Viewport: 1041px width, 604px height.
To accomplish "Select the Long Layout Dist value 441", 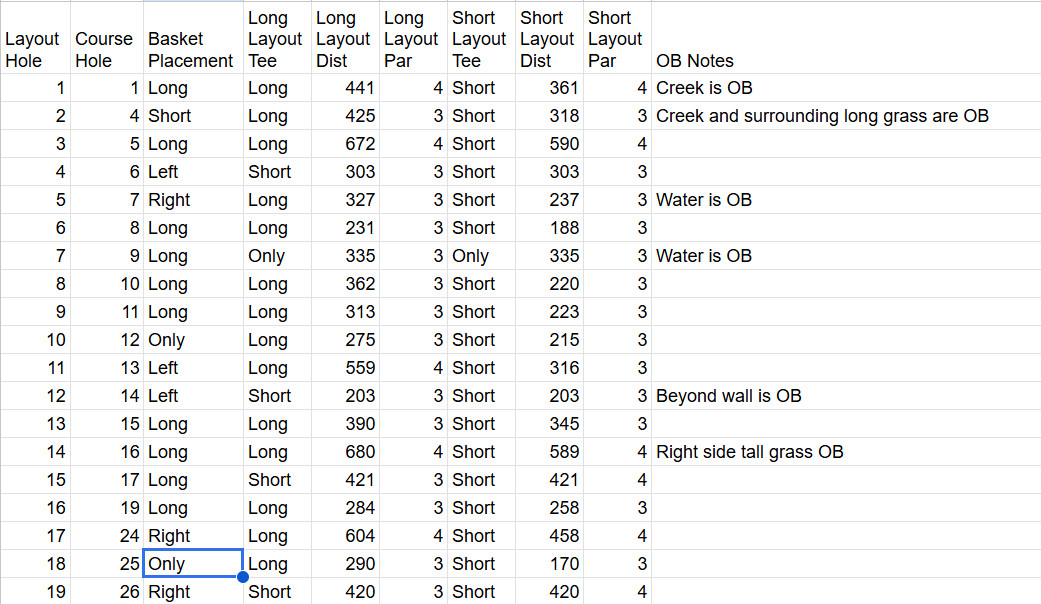I will coord(345,88).
